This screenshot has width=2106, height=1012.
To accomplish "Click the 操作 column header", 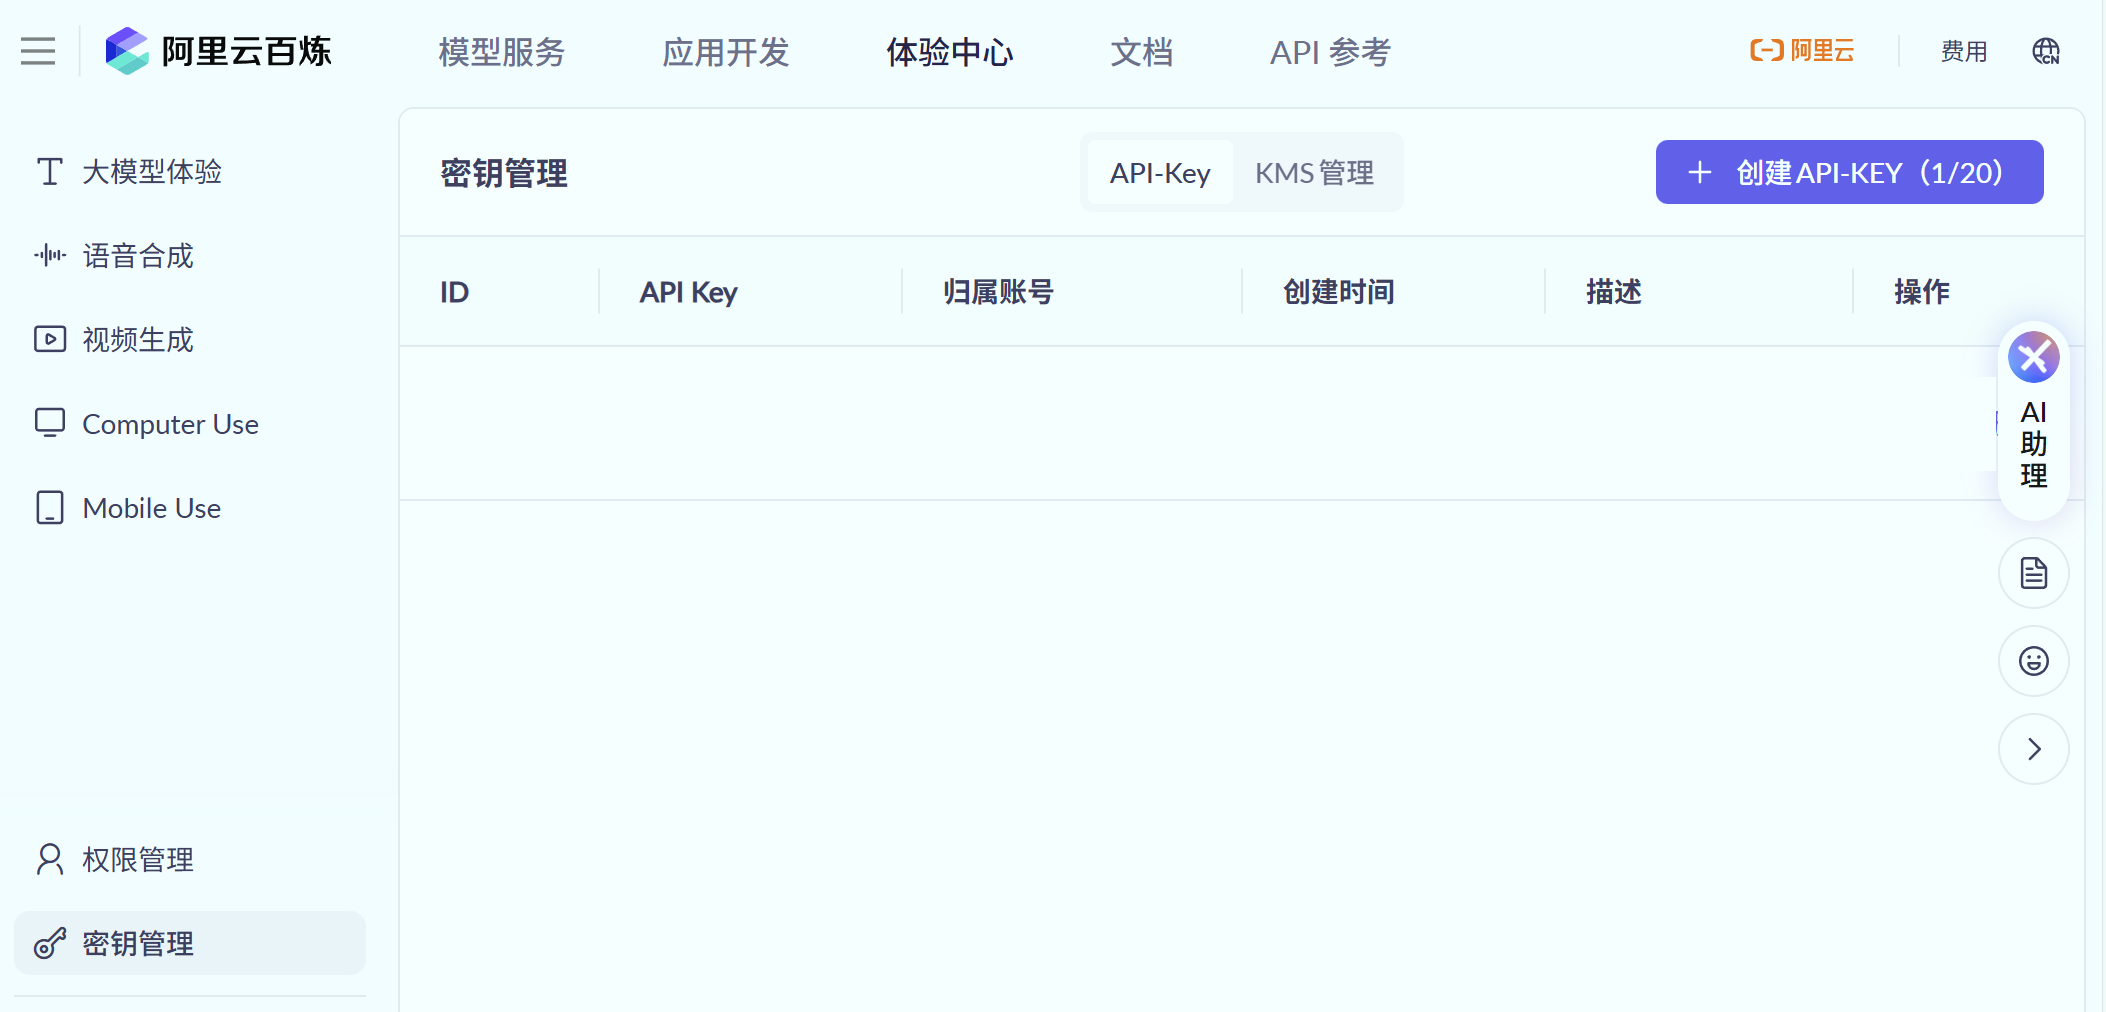I will [1921, 292].
